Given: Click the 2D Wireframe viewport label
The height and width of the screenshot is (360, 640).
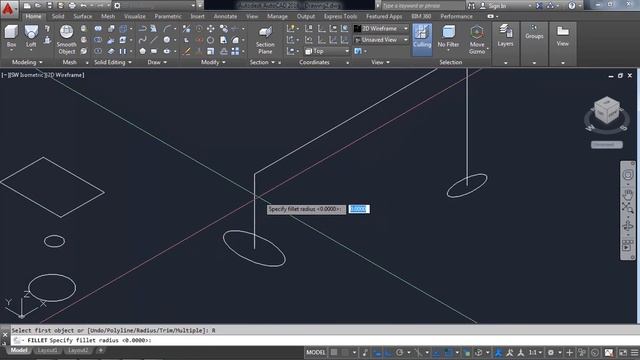Looking at the screenshot, I should pos(64,75).
